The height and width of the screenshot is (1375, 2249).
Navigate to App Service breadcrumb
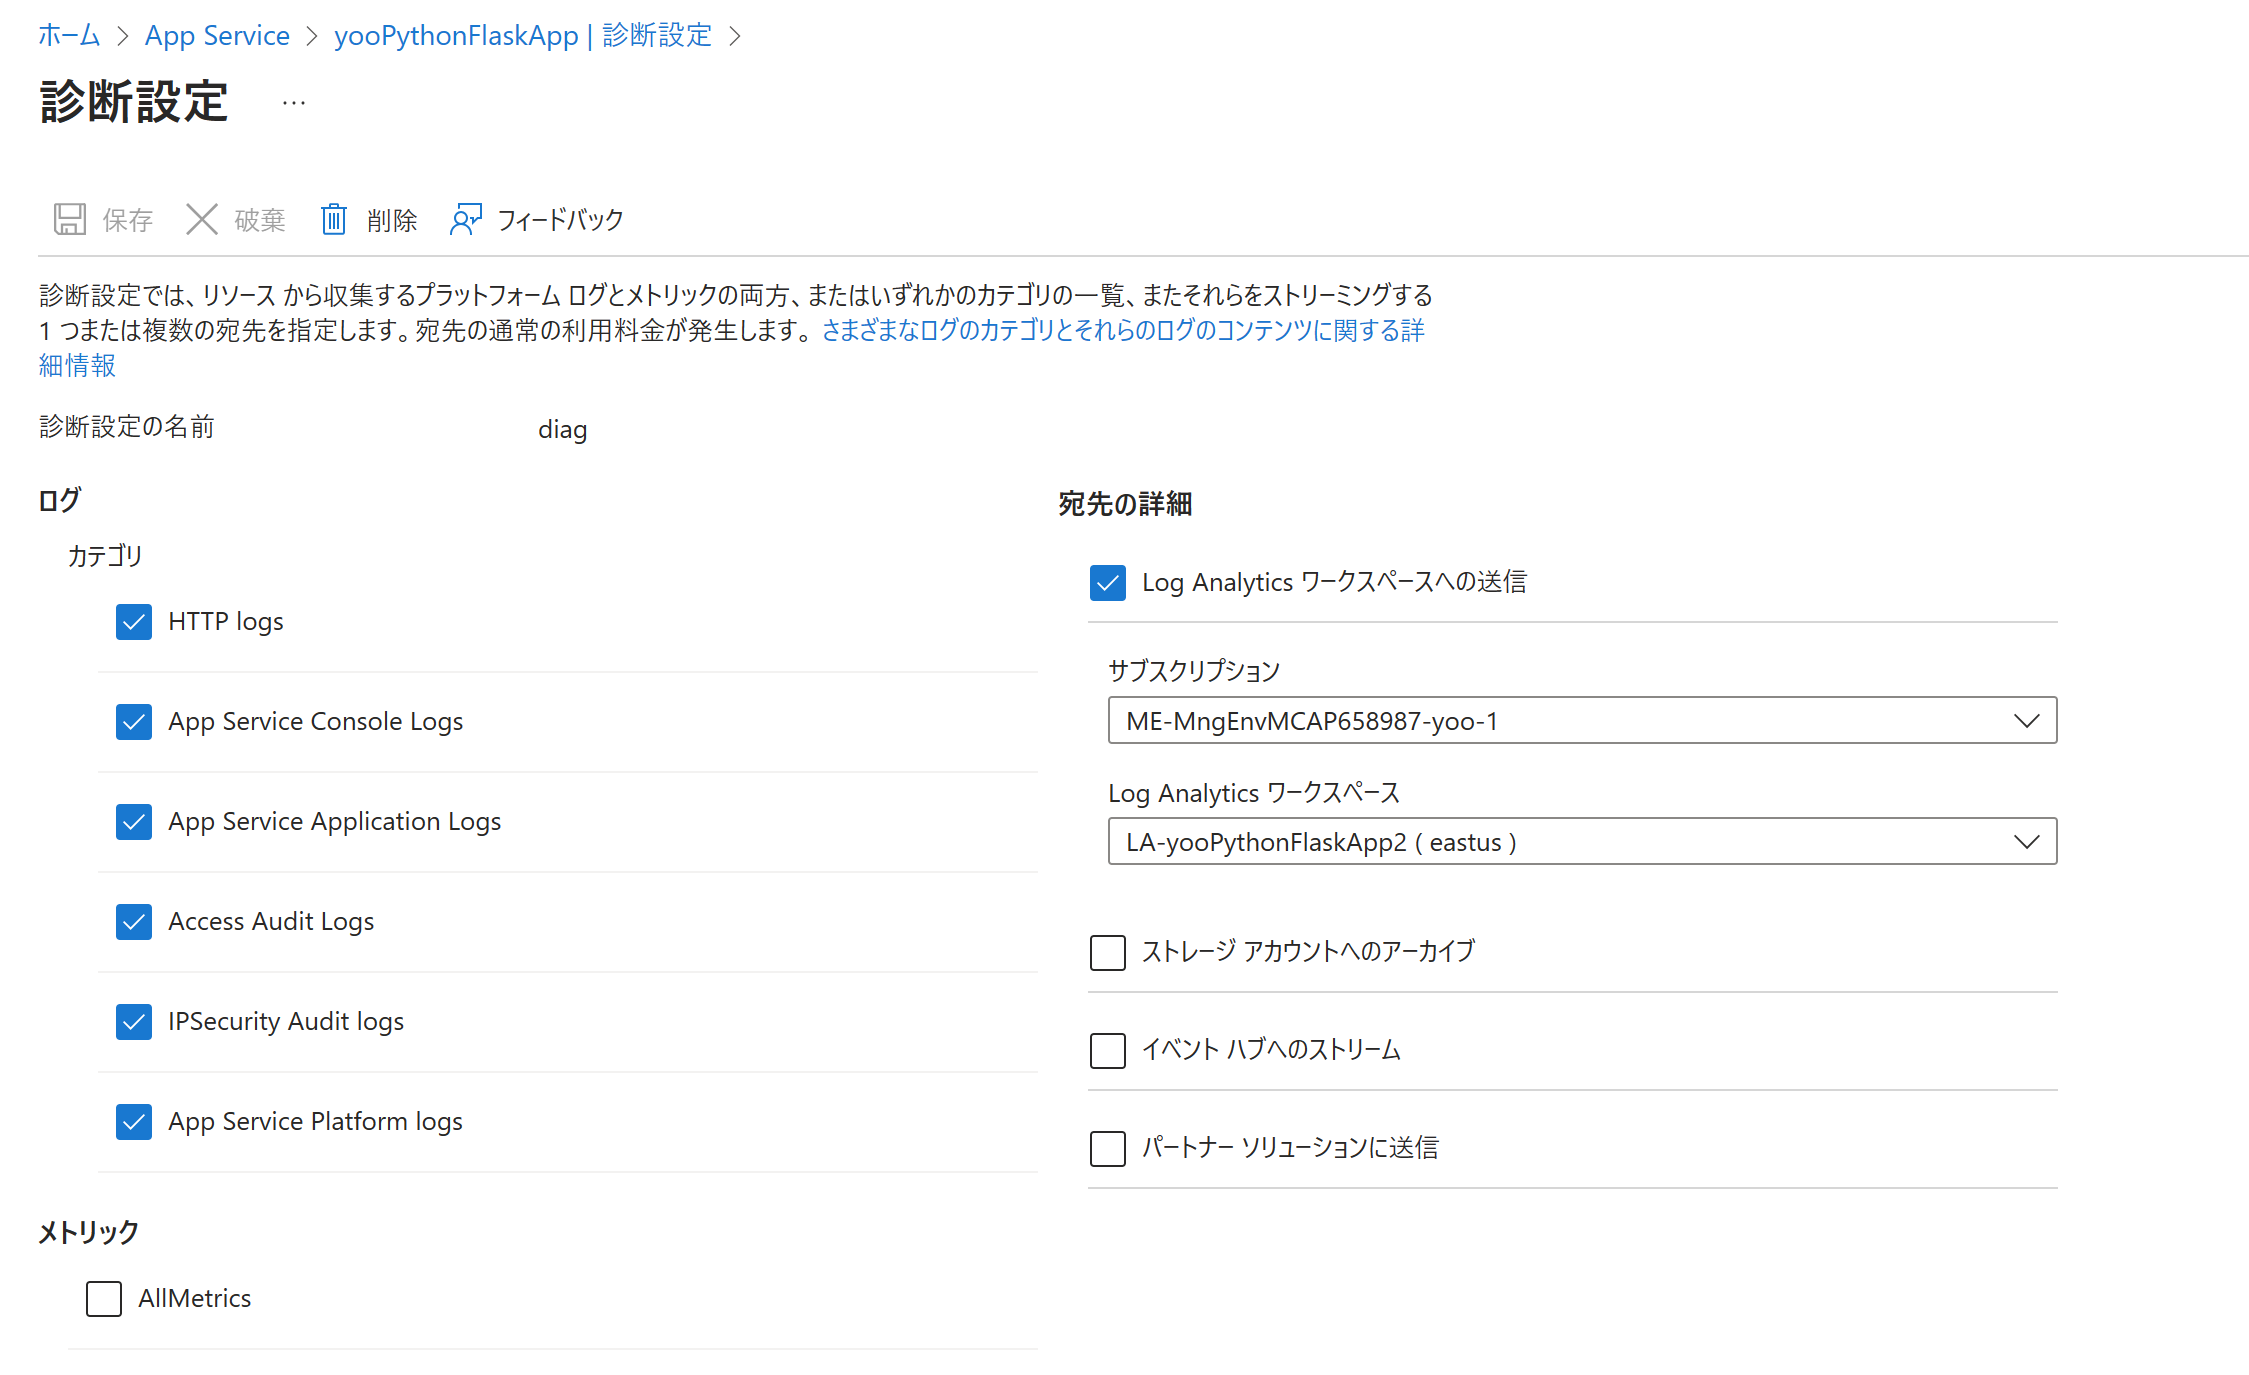click(217, 36)
